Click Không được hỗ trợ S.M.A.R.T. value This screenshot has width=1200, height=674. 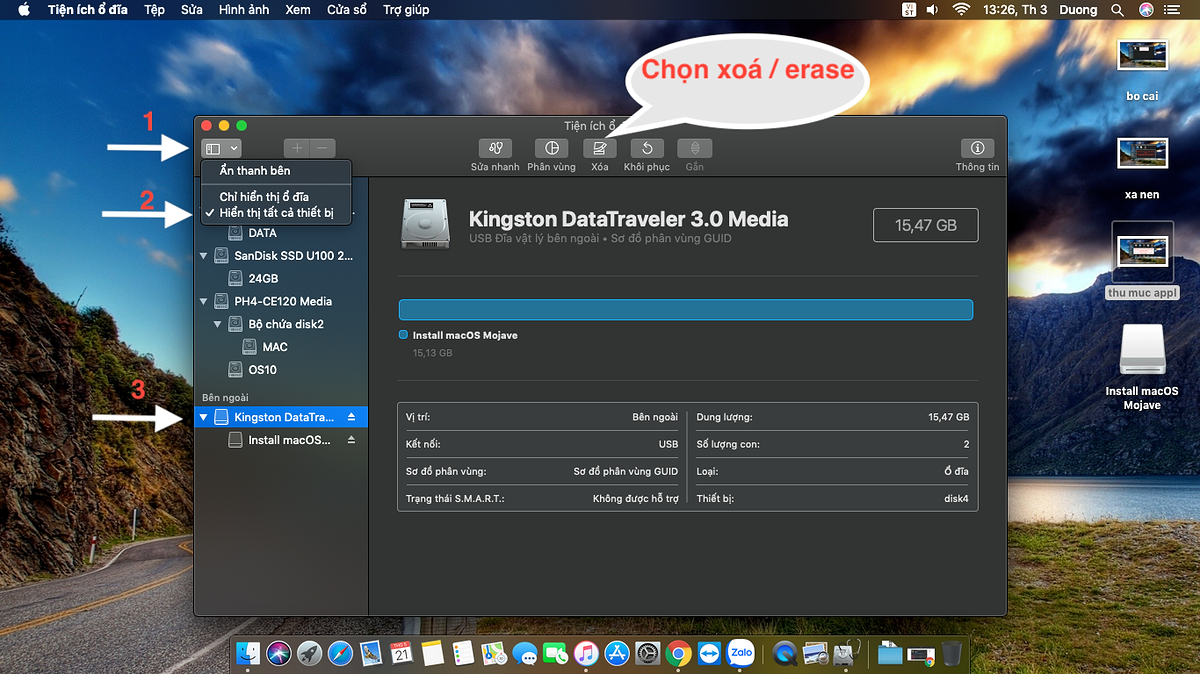636,498
